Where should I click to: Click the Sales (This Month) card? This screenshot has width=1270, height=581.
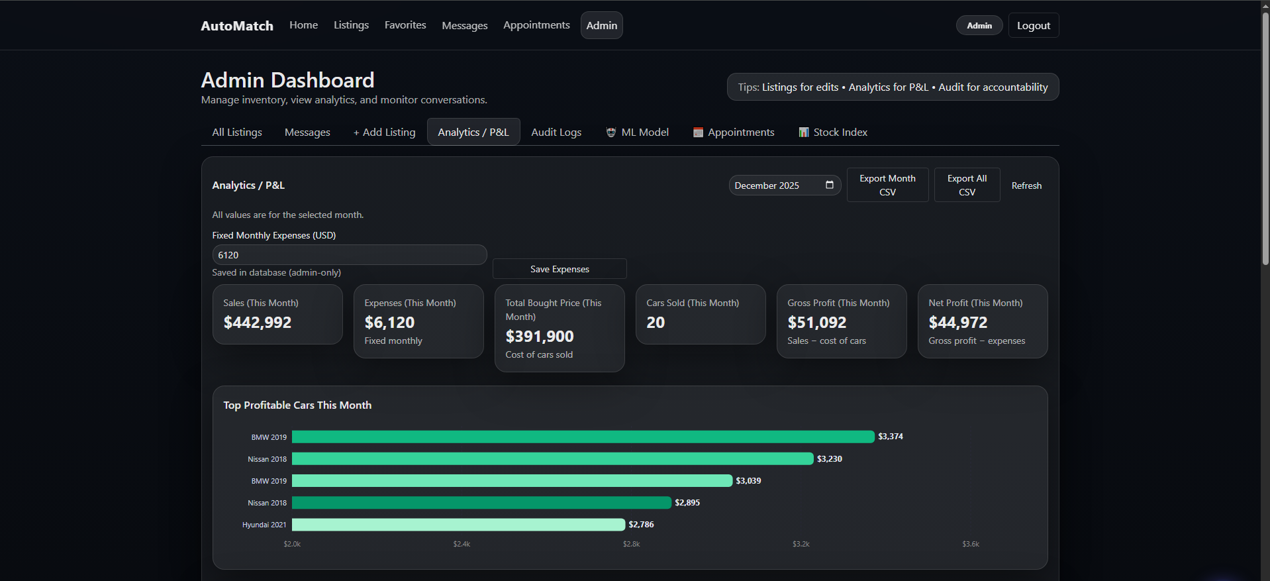[277, 314]
